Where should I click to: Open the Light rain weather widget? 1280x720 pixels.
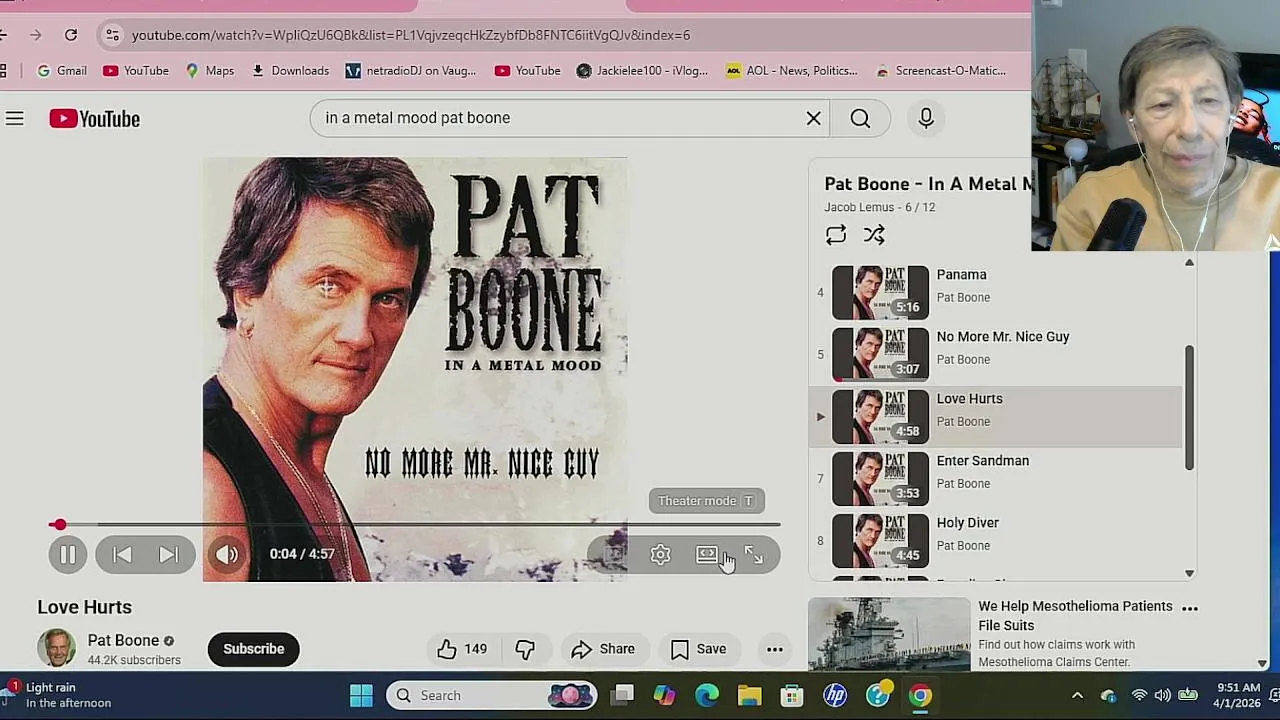point(60,695)
